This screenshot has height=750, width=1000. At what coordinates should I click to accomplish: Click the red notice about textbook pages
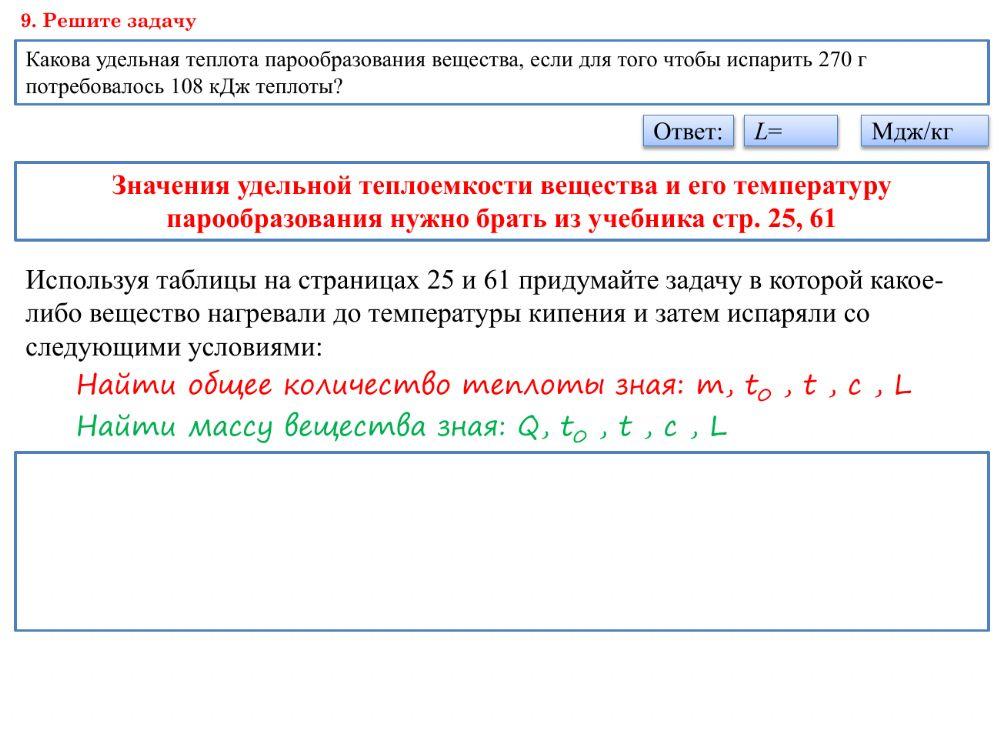(x=501, y=202)
